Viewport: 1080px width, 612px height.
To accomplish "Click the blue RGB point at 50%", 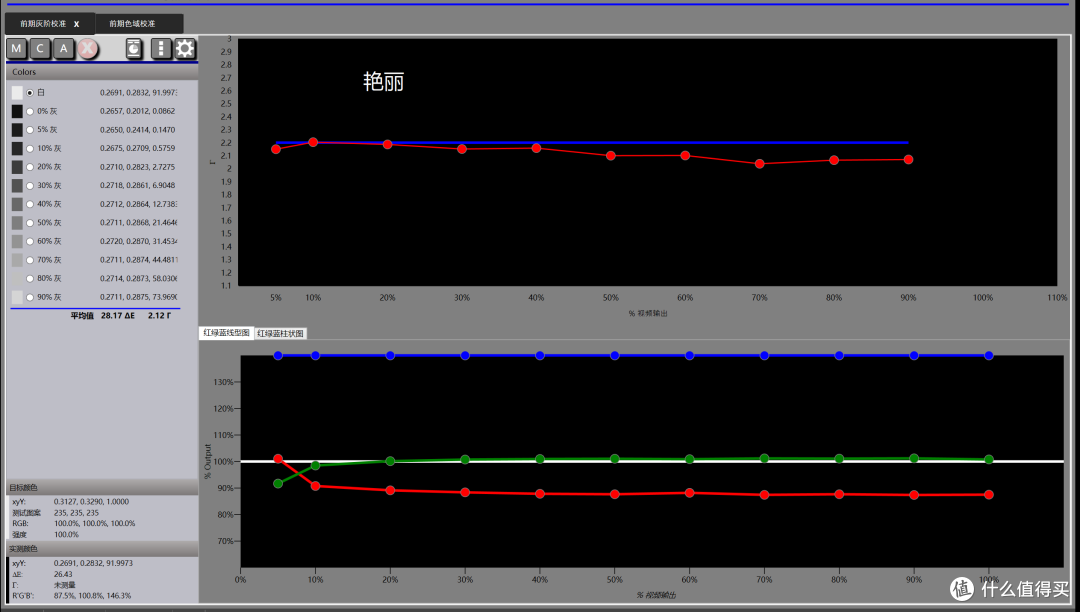I will click(x=614, y=355).
